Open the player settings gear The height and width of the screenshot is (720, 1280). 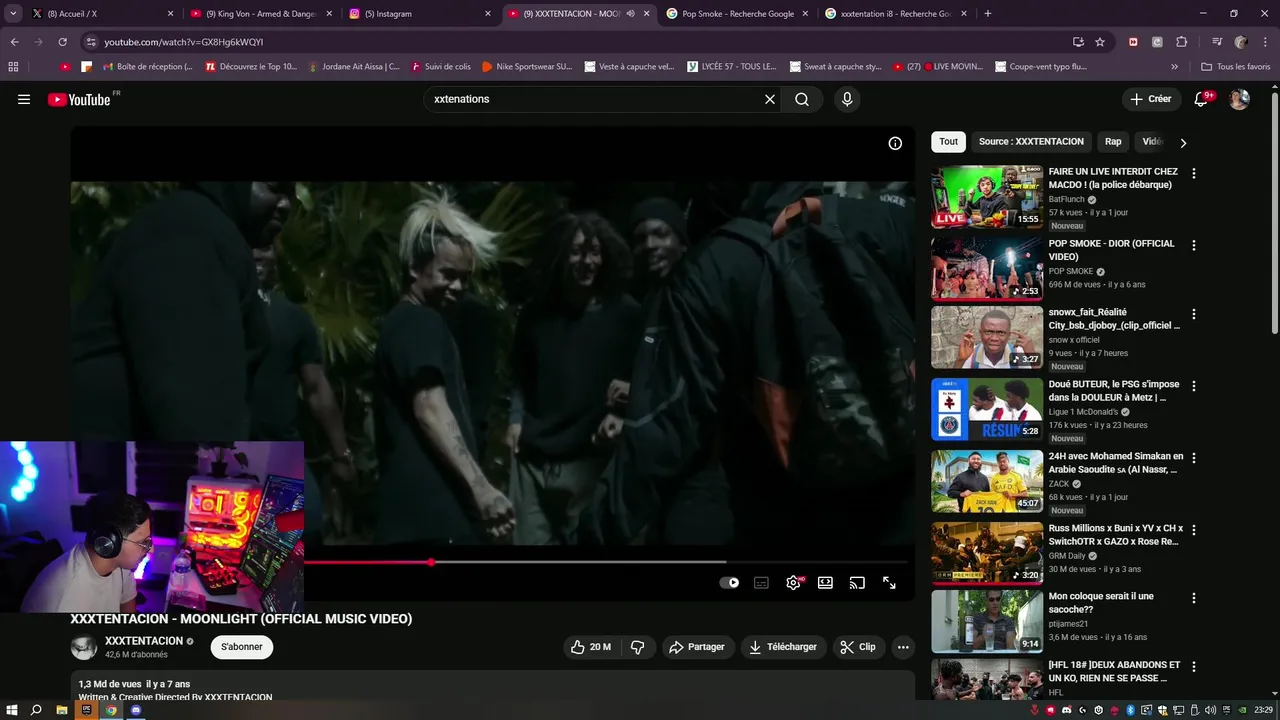[793, 583]
